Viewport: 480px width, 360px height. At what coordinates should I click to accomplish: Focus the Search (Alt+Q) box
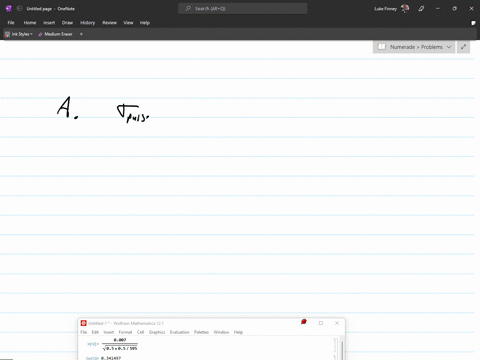243,9
